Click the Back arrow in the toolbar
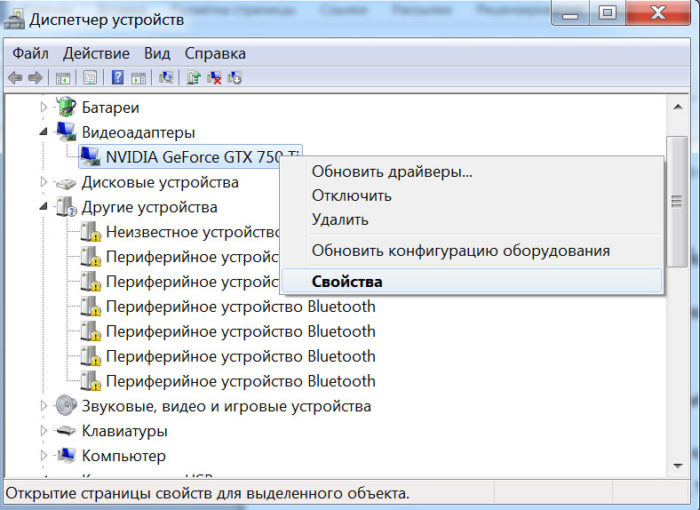Viewport: 700px width, 510px height. tap(15, 78)
